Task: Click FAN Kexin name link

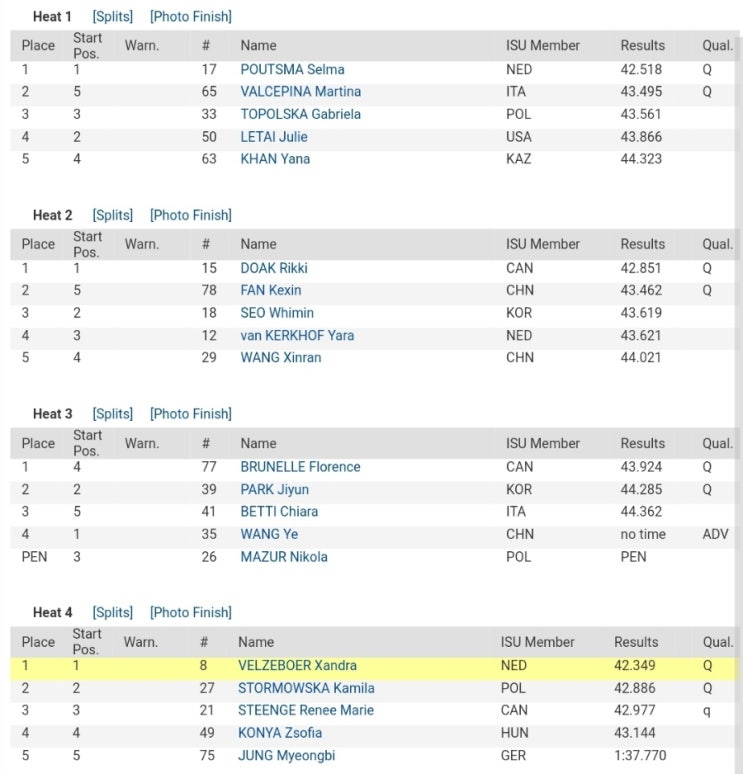Action: 271,290
